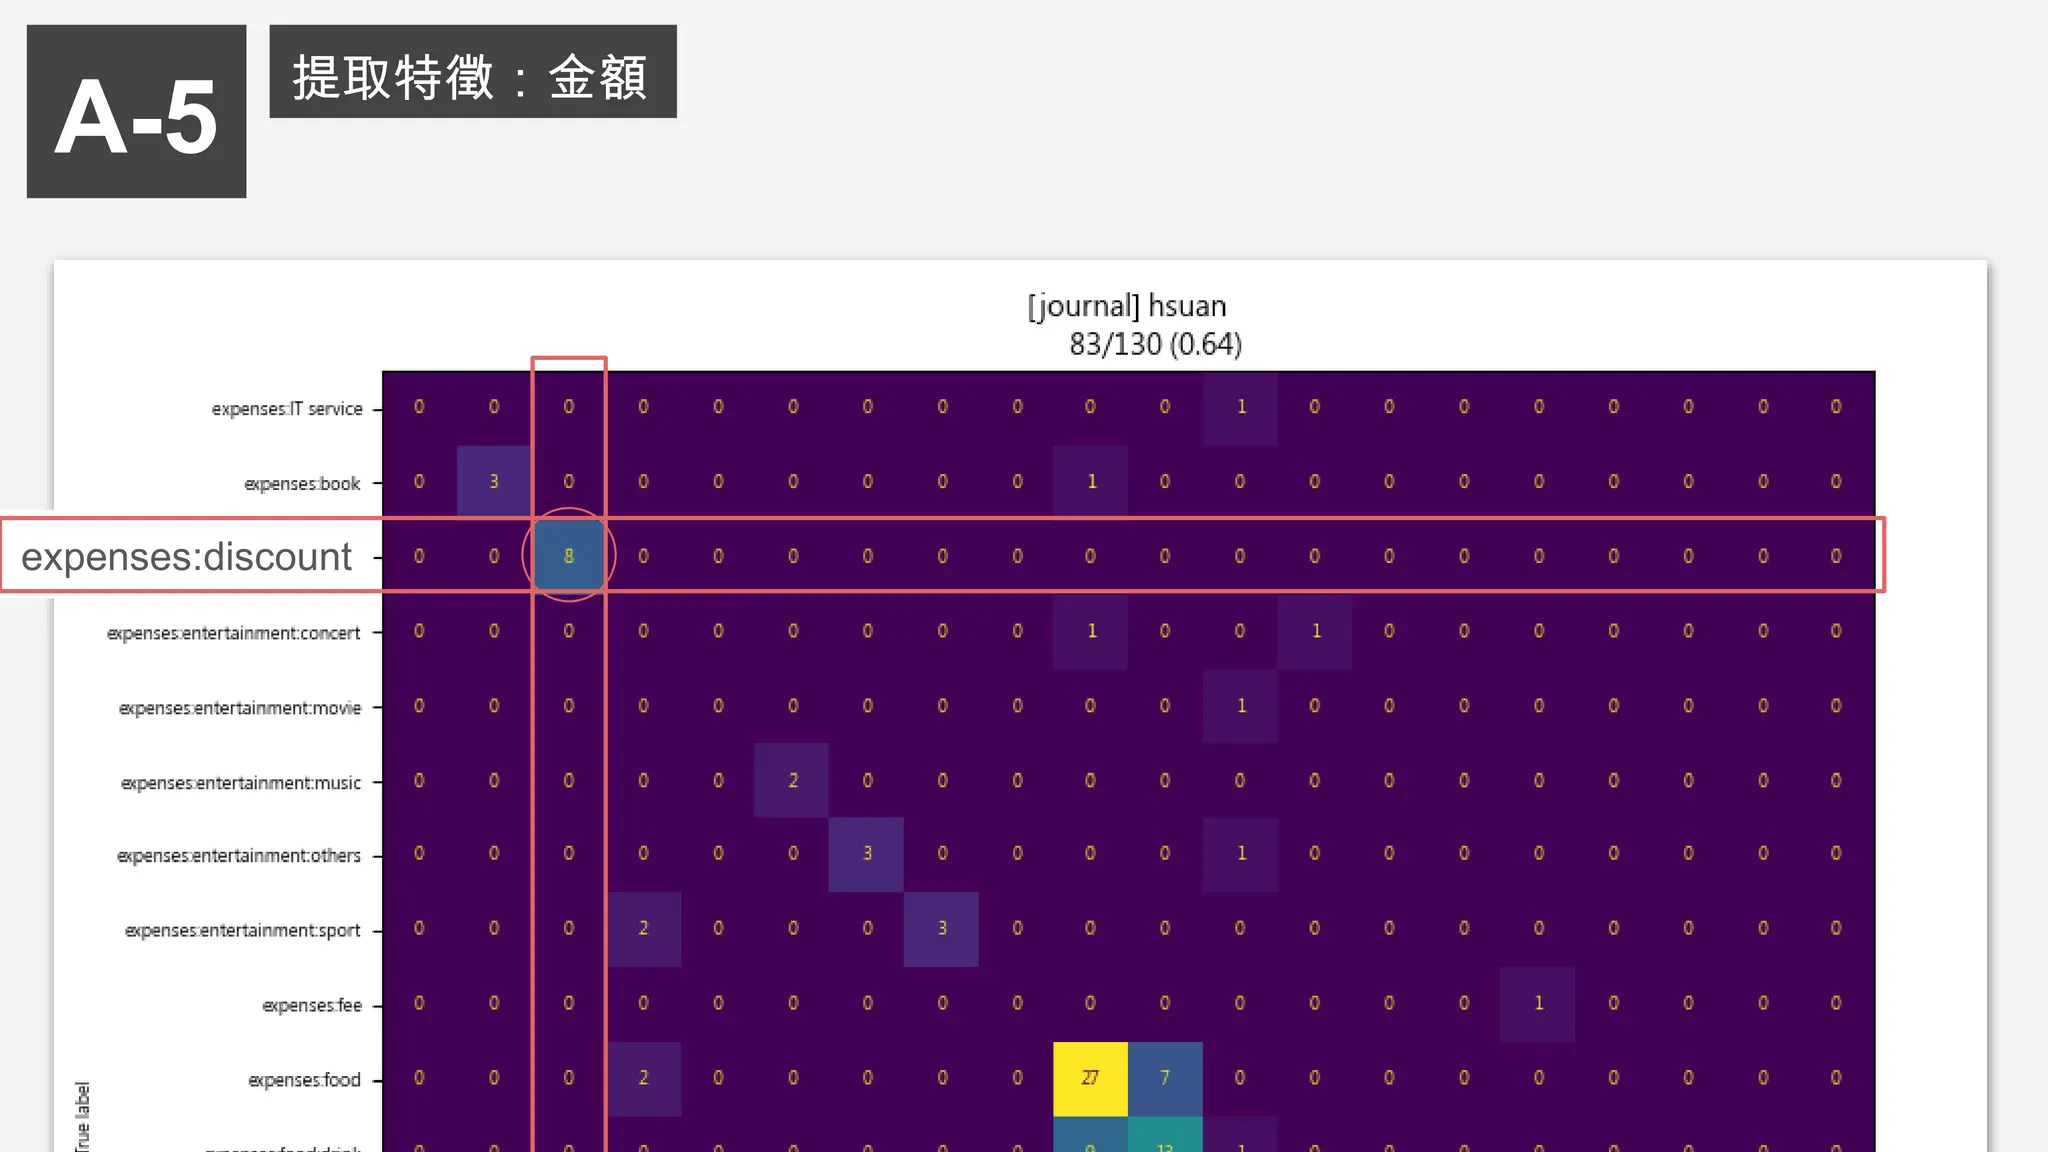Image resolution: width=2048 pixels, height=1152 pixels.
Task: Click the expenses:fee axis label
Action: coord(312,1005)
